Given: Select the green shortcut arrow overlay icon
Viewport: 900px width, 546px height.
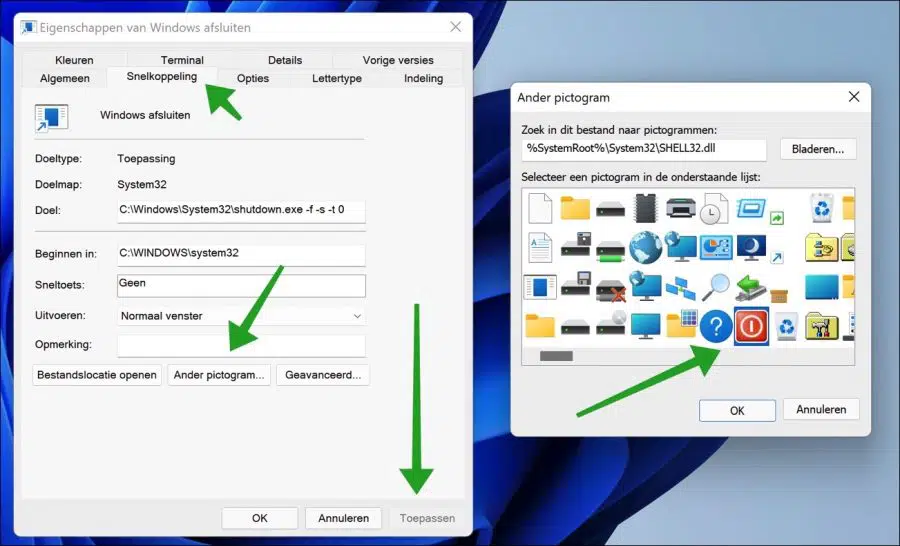Looking at the screenshot, I should [777, 218].
